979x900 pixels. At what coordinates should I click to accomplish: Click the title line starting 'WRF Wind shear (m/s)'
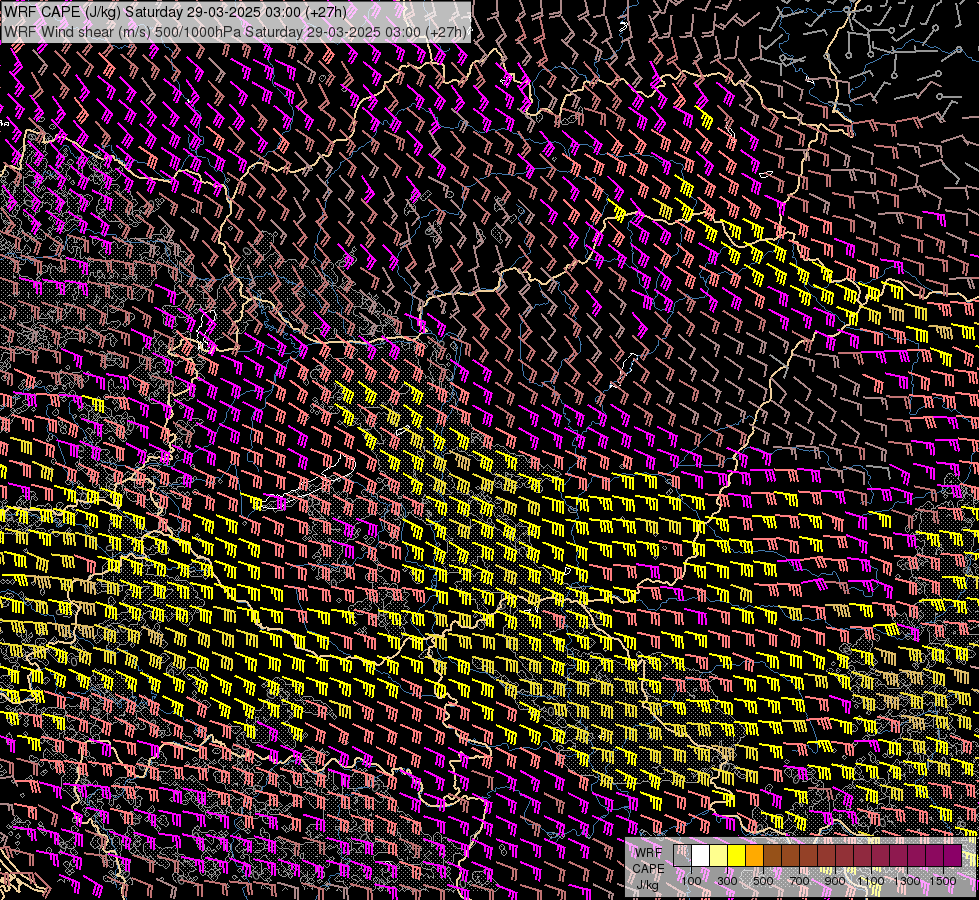pos(235,32)
